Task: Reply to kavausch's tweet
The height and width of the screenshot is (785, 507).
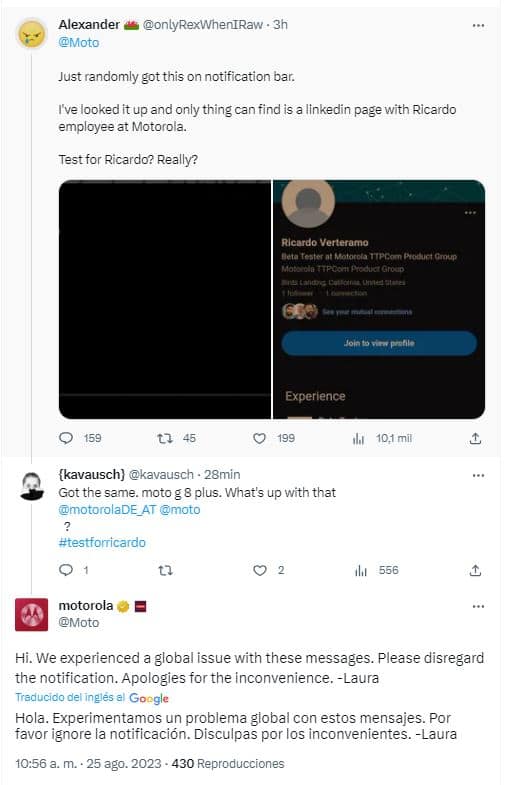Action: pyautogui.click(x=66, y=570)
